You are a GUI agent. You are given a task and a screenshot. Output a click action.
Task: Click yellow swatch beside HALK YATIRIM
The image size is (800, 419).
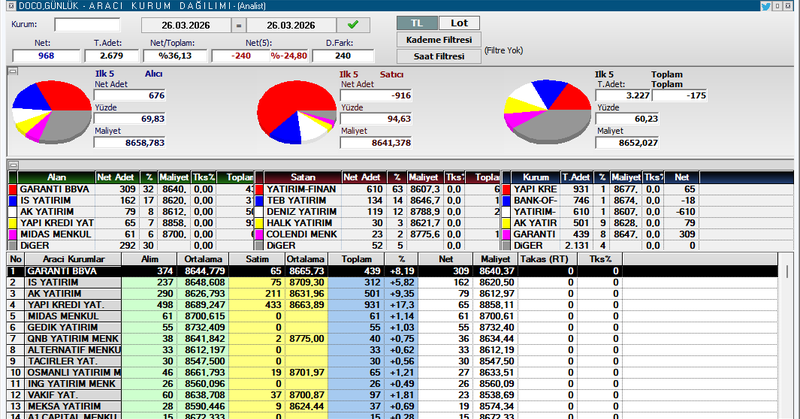pos(259,223)
